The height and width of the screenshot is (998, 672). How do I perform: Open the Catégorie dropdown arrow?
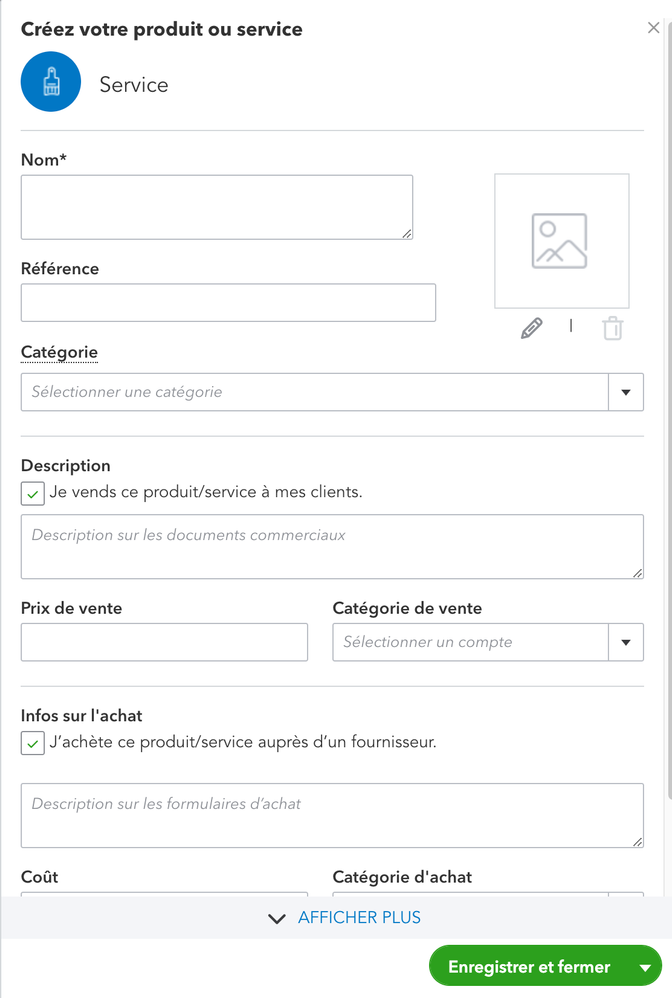click(625, 392)
